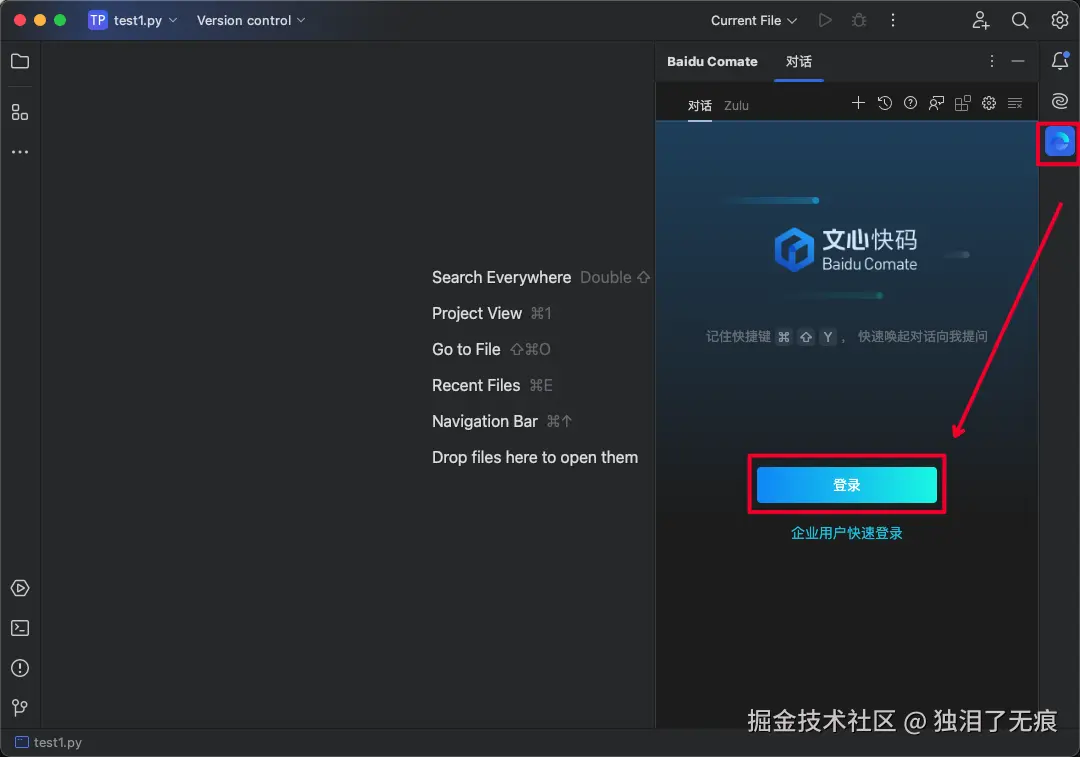Open the Current File run configuration dropdown
Image resolution: width=1080 pixels, height=757 pixels.
754,20
